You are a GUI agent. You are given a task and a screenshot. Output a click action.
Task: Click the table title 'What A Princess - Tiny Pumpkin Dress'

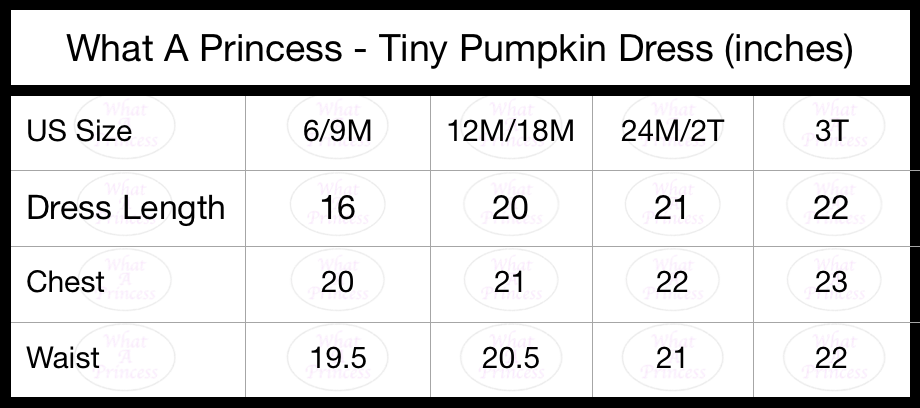(459, 48)
